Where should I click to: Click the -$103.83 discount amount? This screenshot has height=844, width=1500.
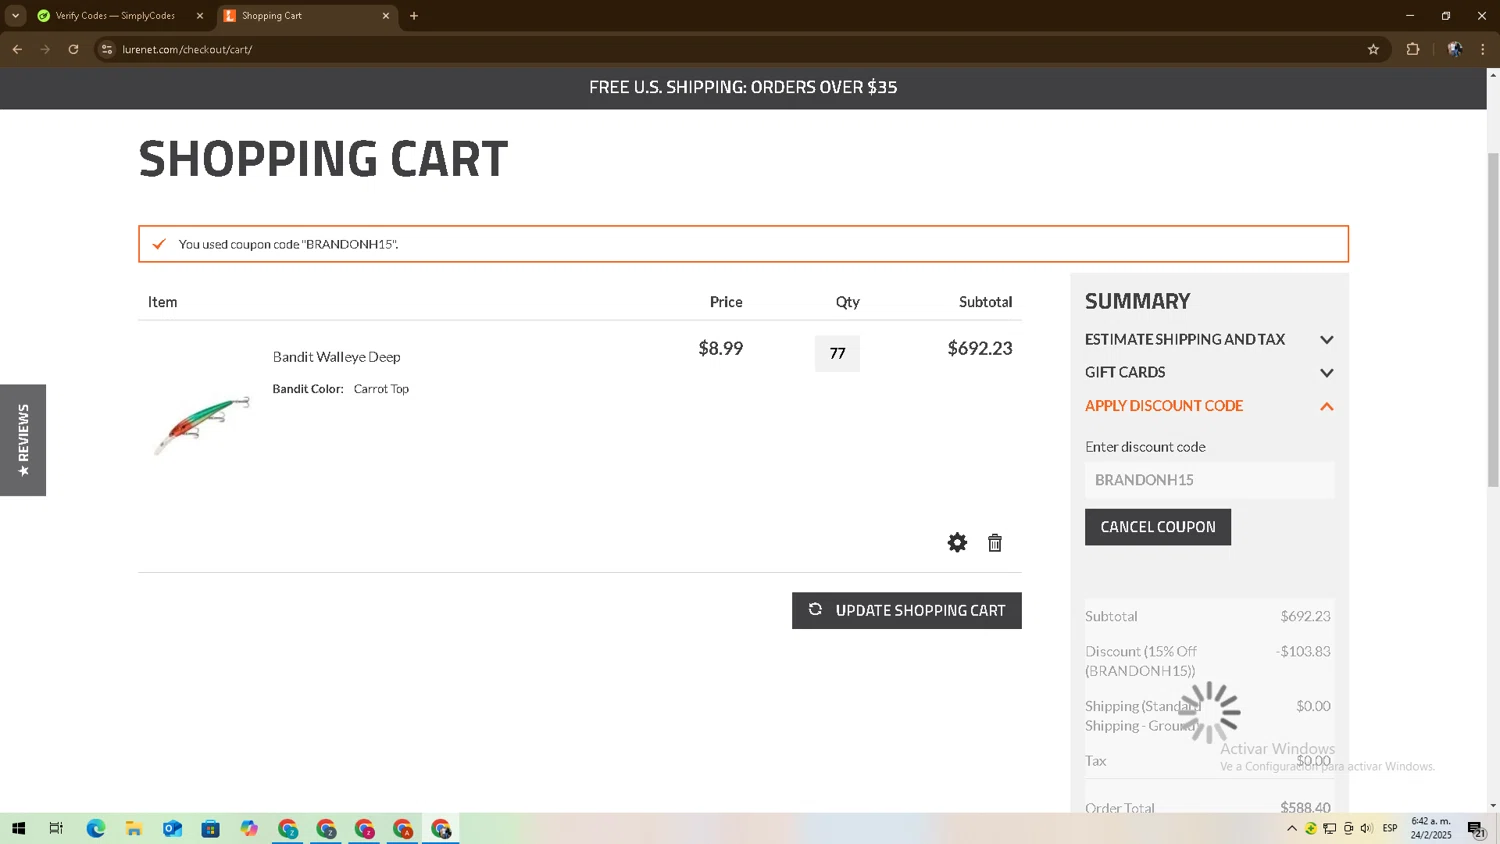tap(1303, 651)
